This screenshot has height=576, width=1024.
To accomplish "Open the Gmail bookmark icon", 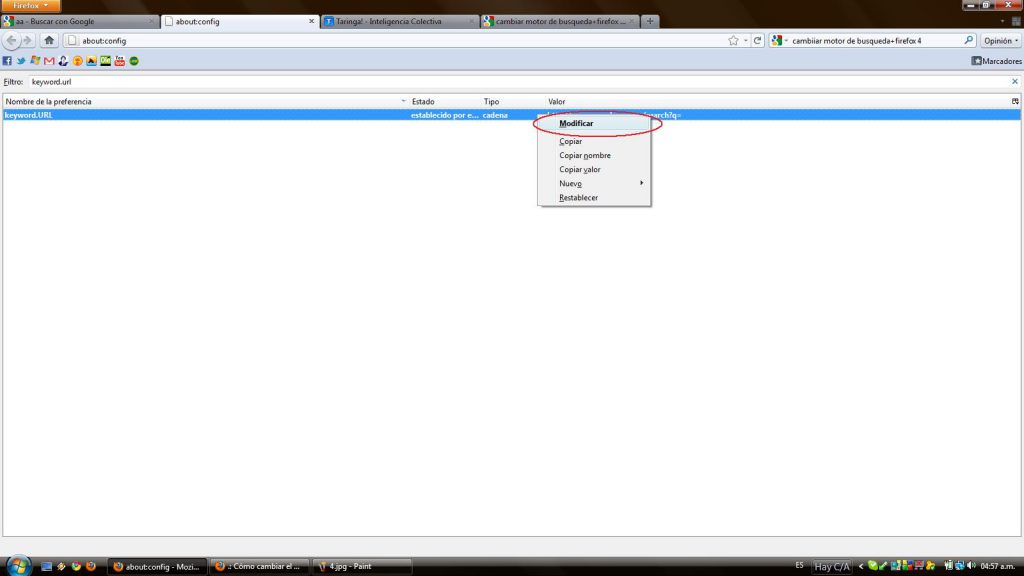I will point(49,61).
